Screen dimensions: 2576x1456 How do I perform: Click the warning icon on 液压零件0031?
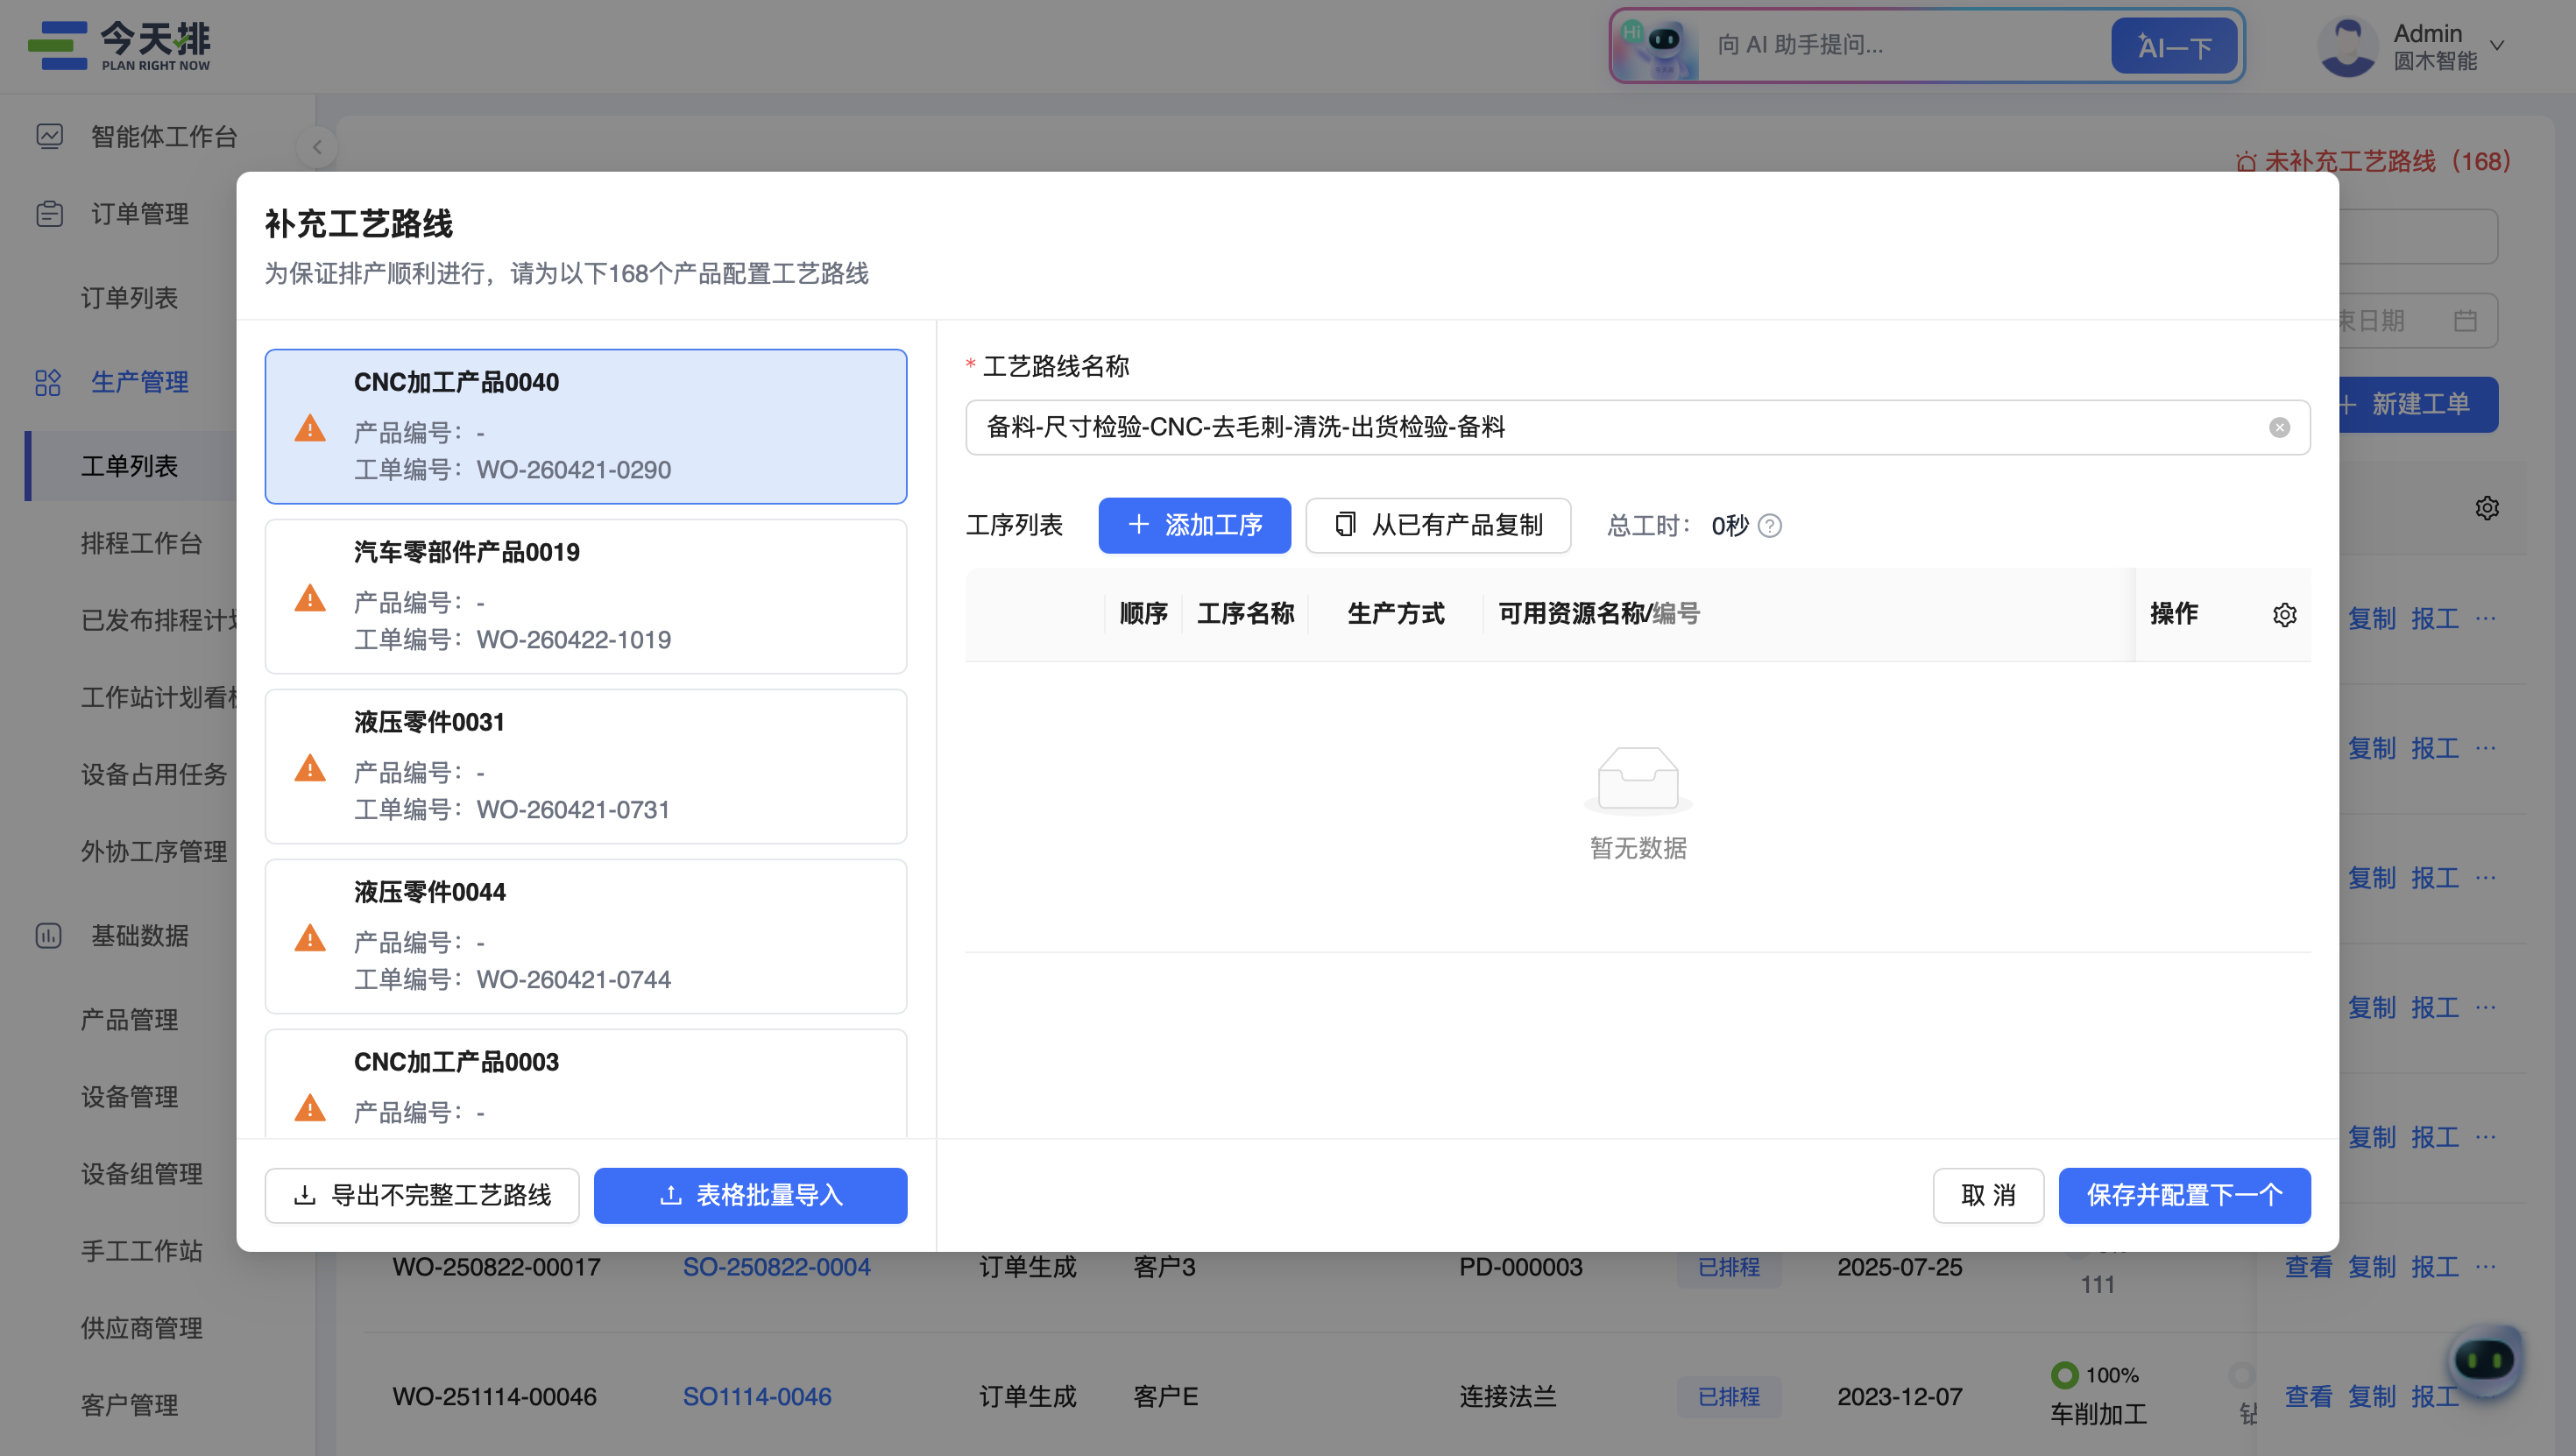(x=310, y=767)
